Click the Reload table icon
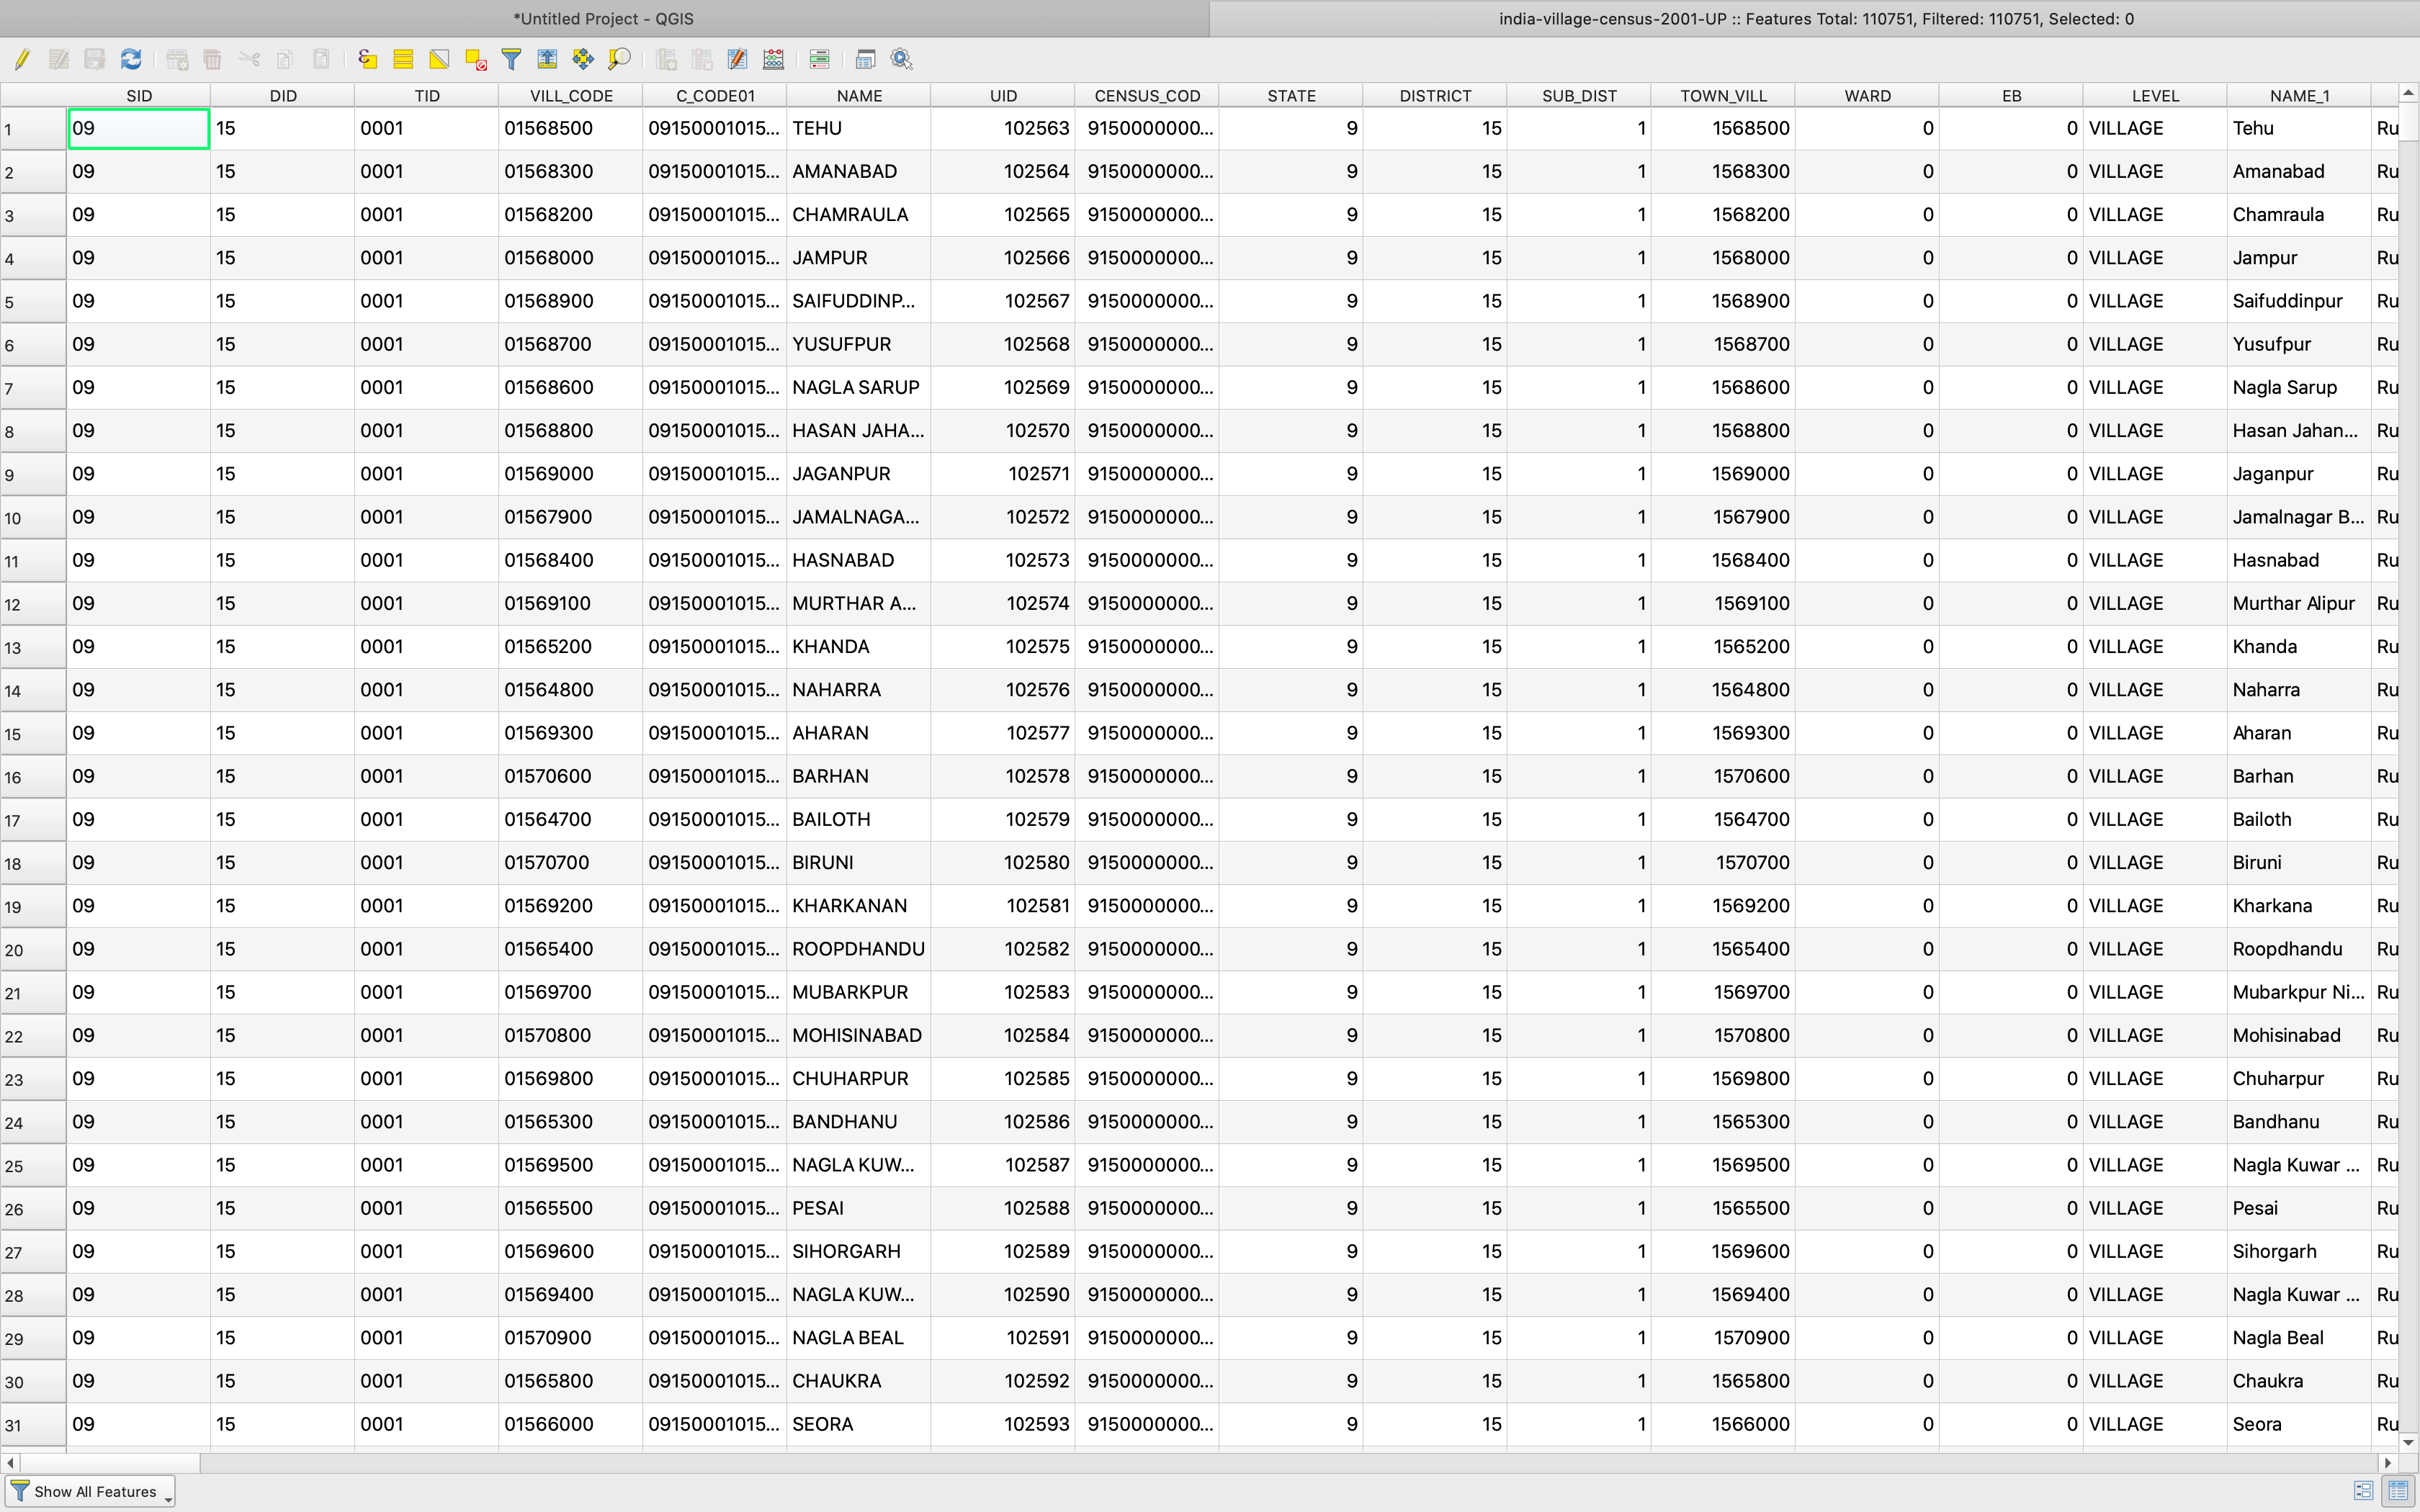This screenshot has height=1512, width=2420. tap(131, 59)
